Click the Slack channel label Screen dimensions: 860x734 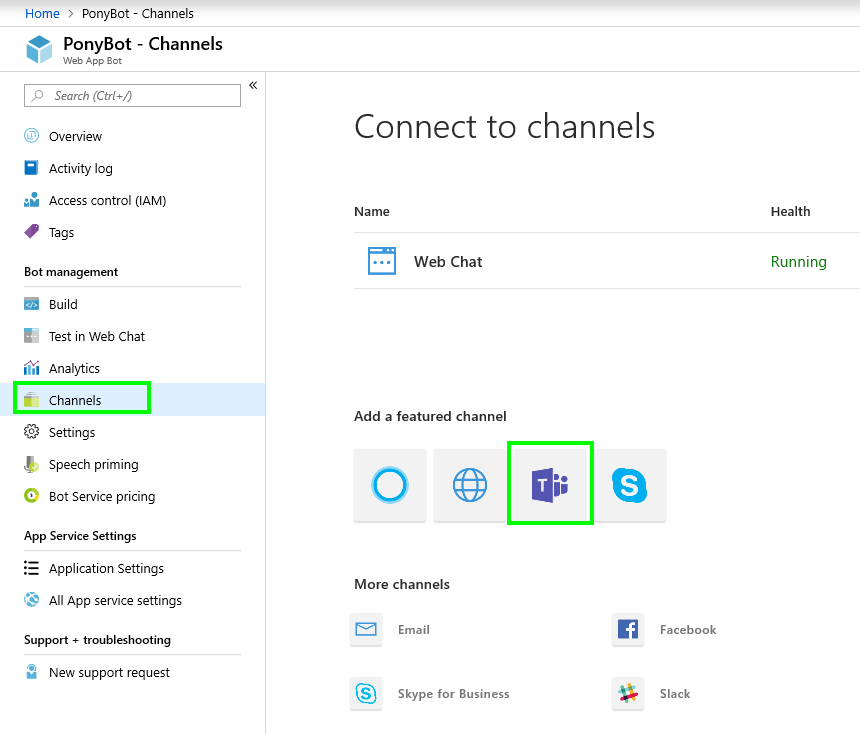pyautogui.click(x=675, y=694)
